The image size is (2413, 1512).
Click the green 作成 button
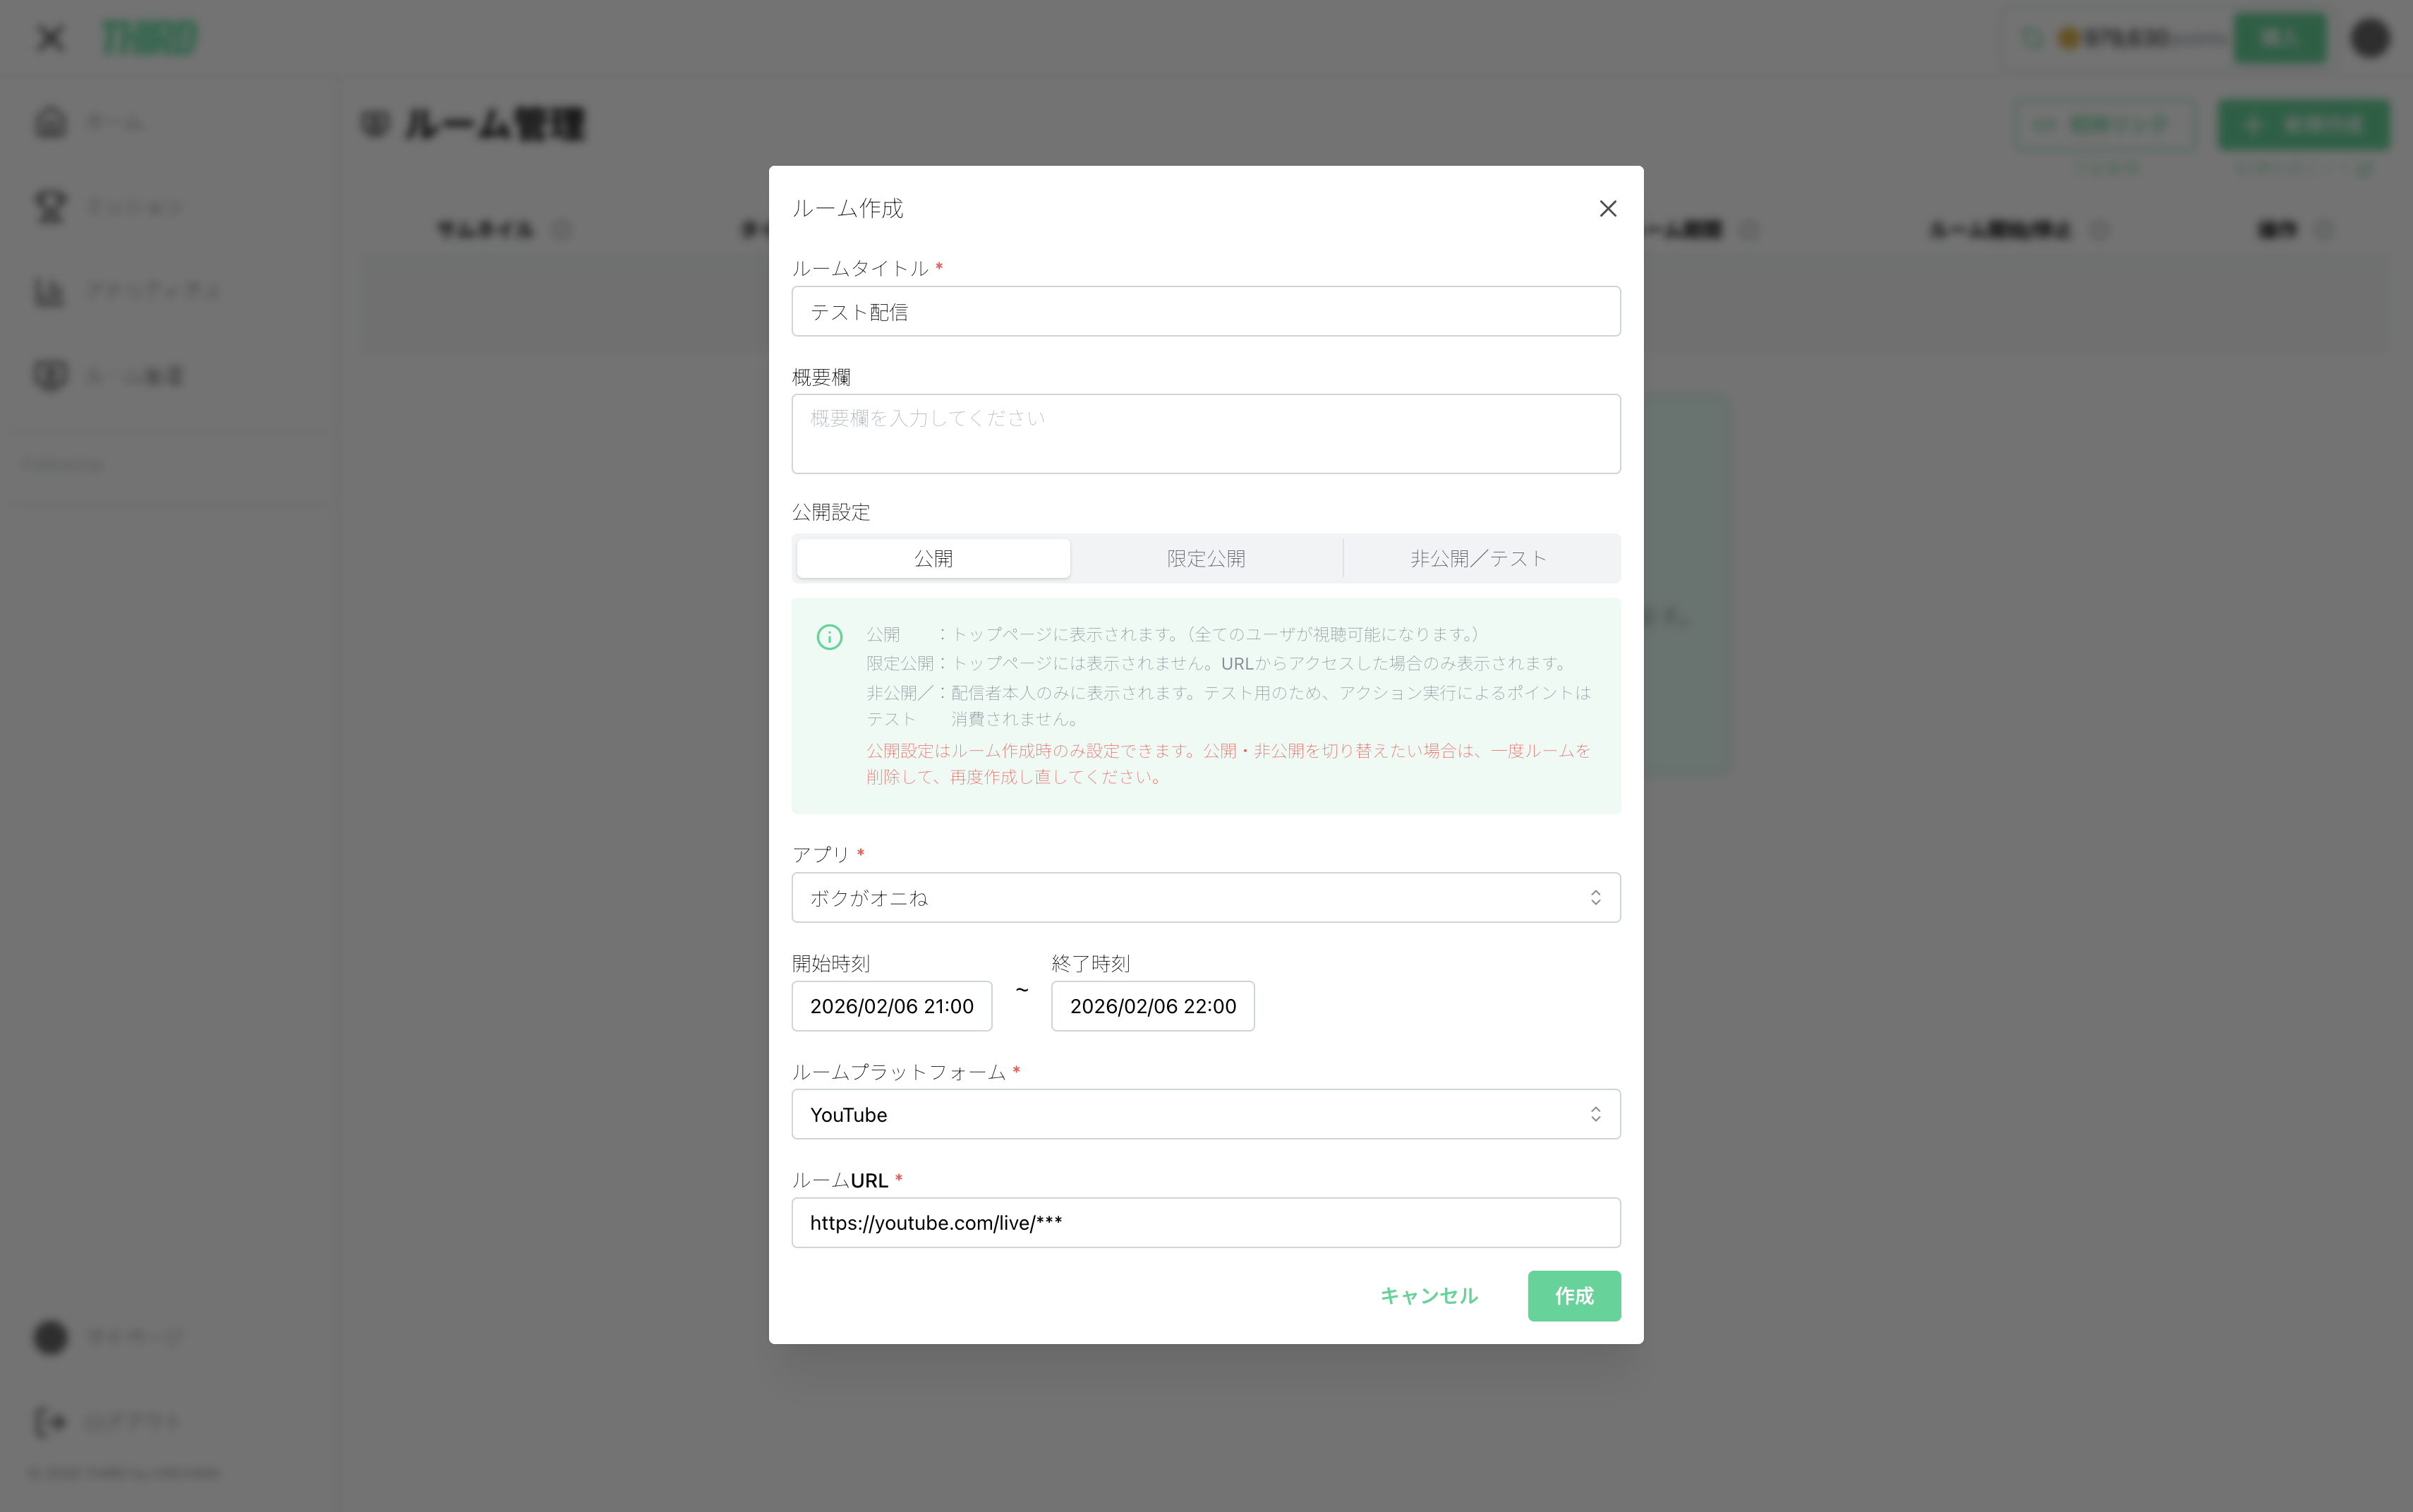coord(1573,1296)
